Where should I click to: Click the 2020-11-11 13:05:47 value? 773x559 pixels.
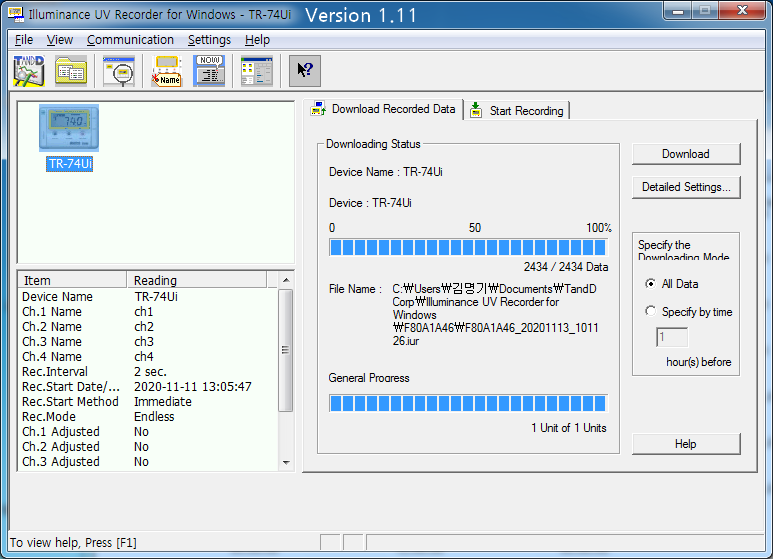coord(193,386)
